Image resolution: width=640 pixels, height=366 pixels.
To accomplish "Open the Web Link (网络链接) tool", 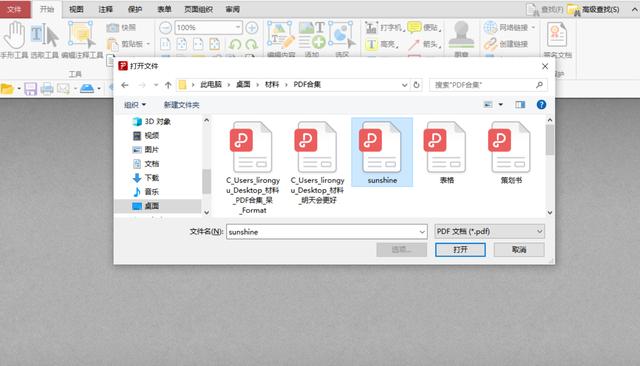I will point(509,28).
